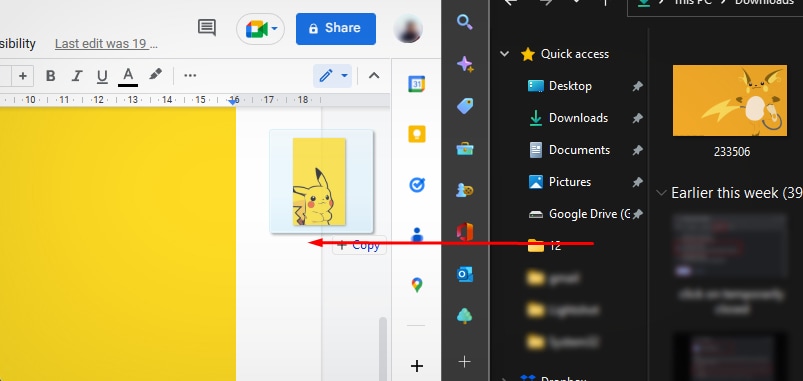The height and width of the screenshot is (381, 803).
Task: Open Google Calendar side panel
Action: click(x=416, y=83)
